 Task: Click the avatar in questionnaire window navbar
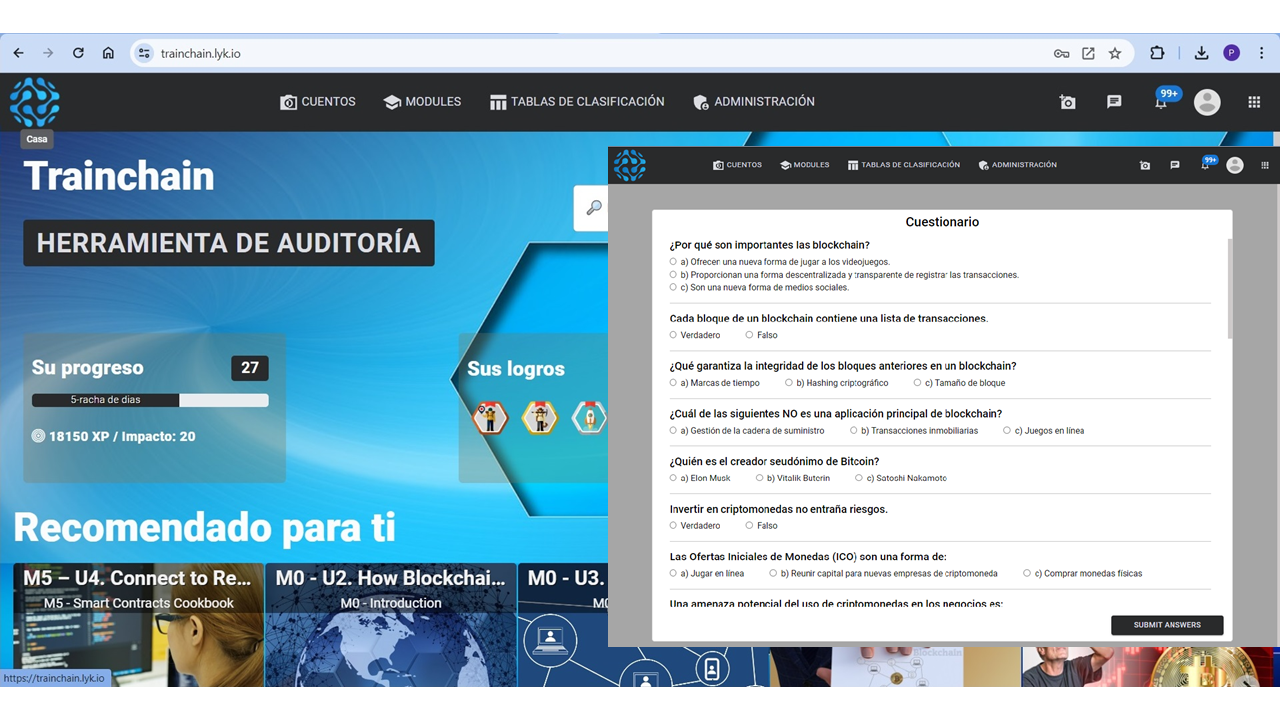[1235, 165]
